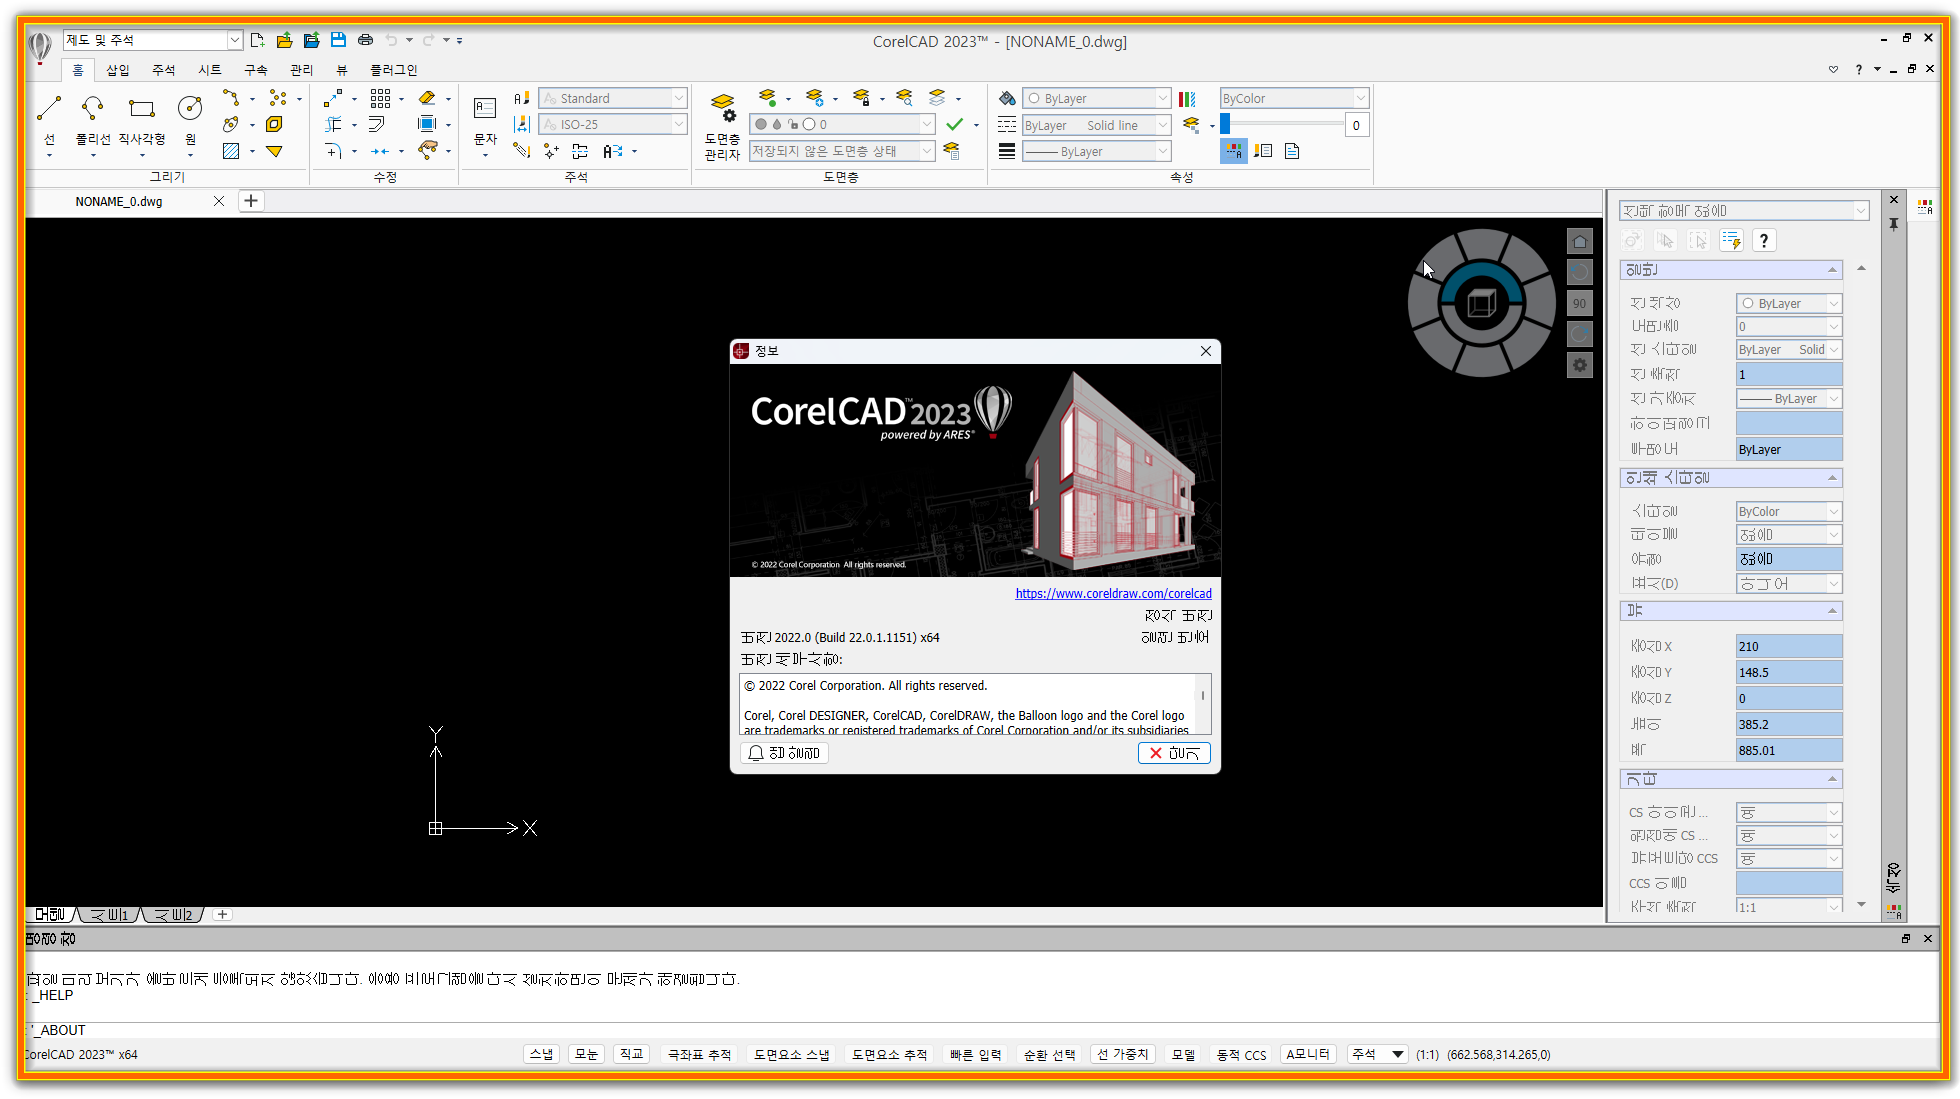Open coreldraw.com/corelcad link in About dialog
The image size is (1960, 1099).
pyautogui.click(x=1113, y=593)
